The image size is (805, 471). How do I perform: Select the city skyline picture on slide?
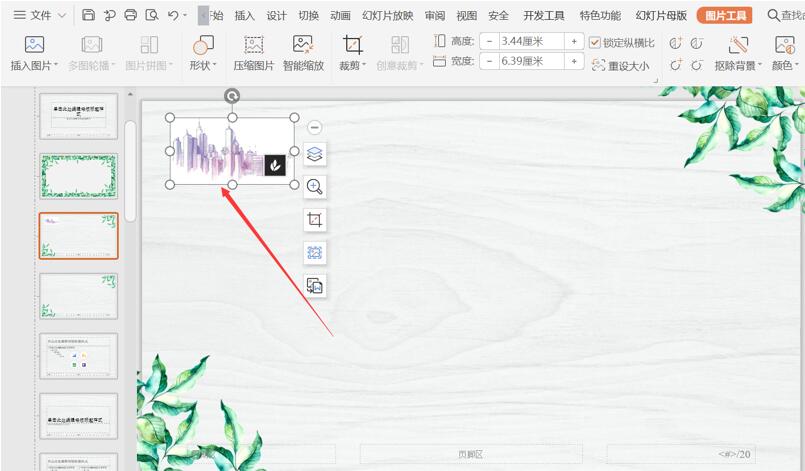point(232,151)
